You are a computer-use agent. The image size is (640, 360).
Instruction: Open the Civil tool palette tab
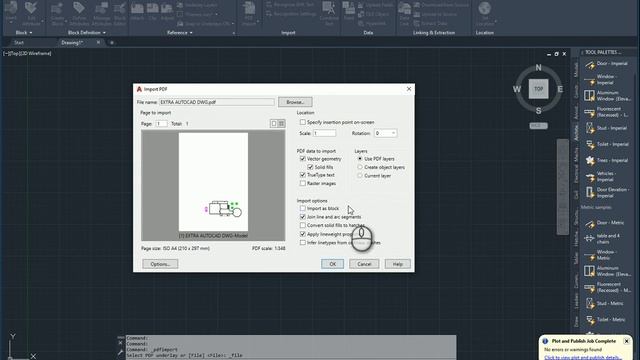pyautogui.click(x=576, y=194)
